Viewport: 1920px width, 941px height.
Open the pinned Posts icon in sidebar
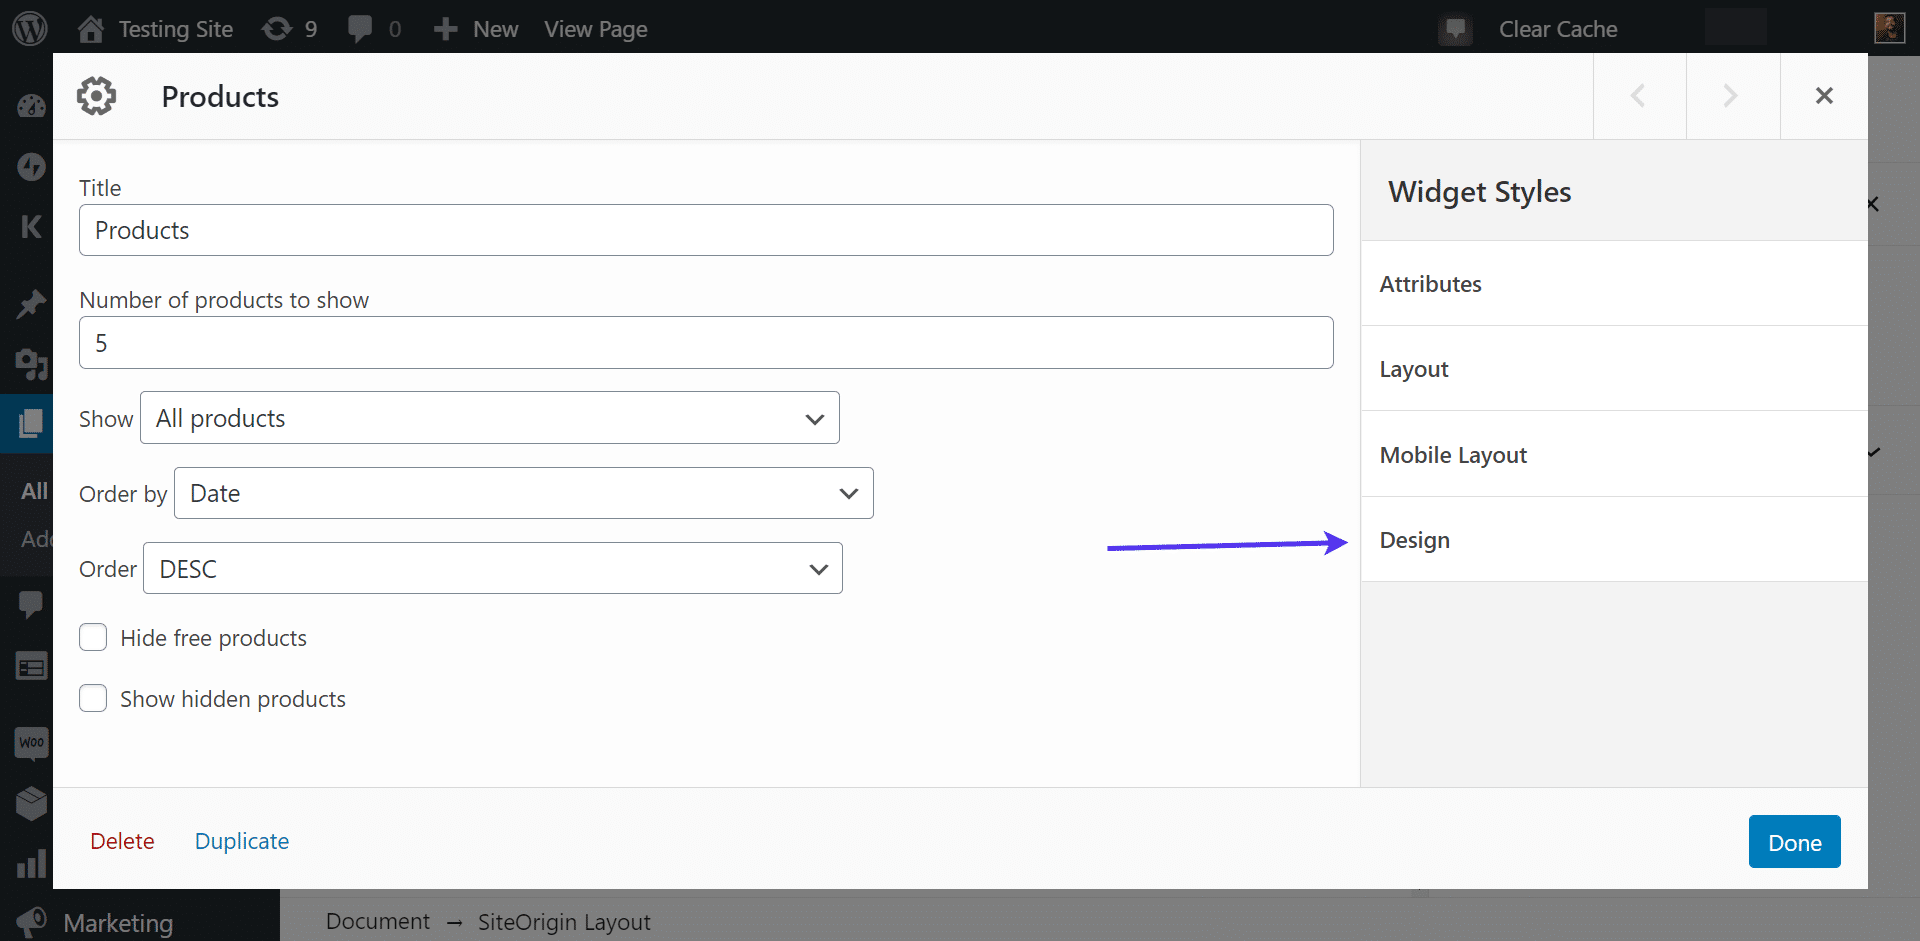[31, 304]
